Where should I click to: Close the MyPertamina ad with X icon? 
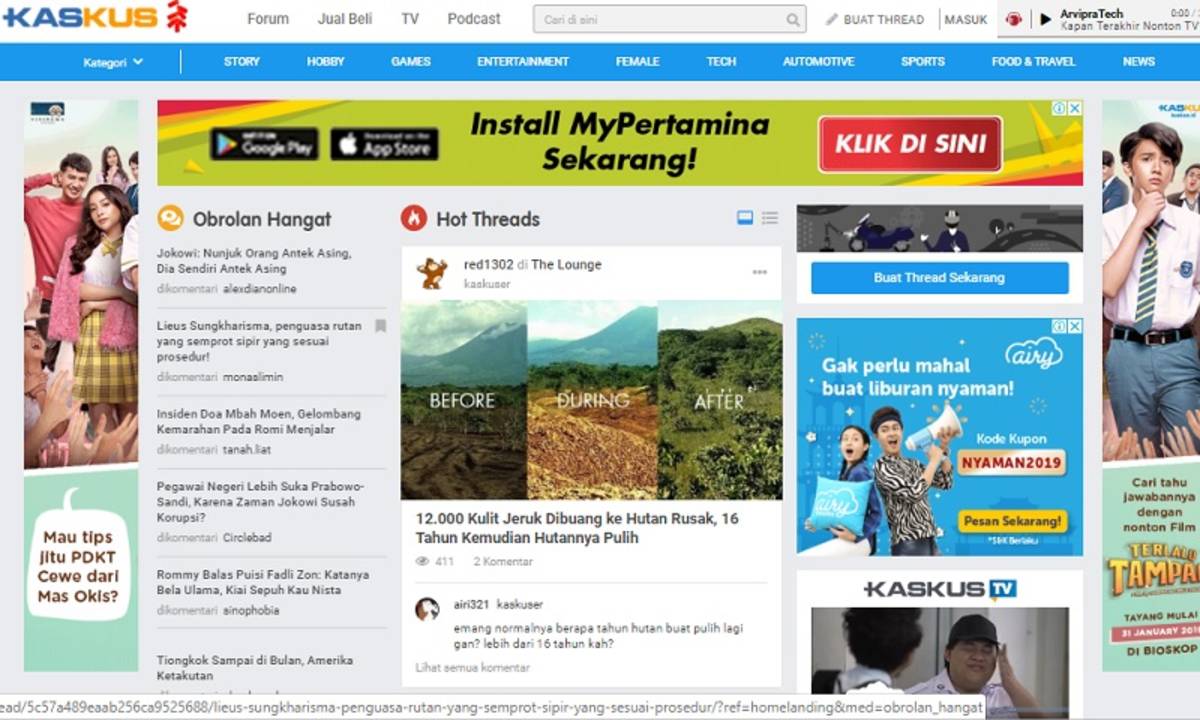[1075, 108]
